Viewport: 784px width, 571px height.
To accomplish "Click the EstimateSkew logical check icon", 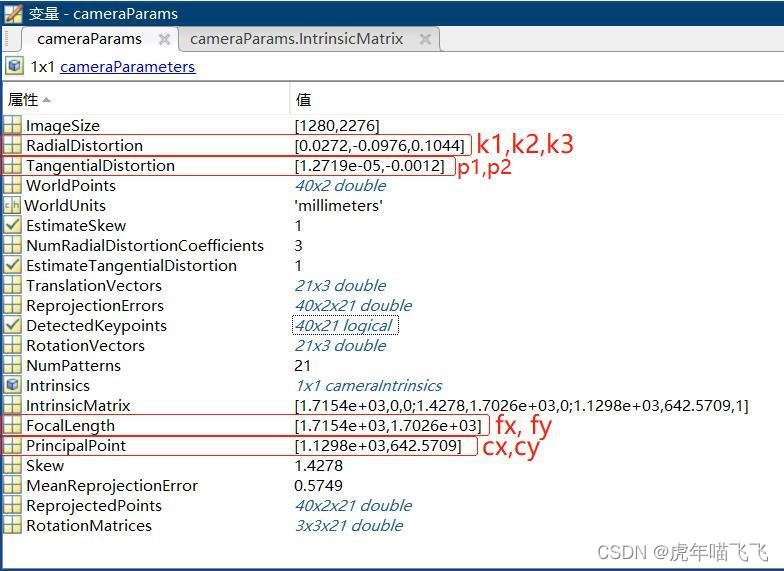I will (12, 225).
